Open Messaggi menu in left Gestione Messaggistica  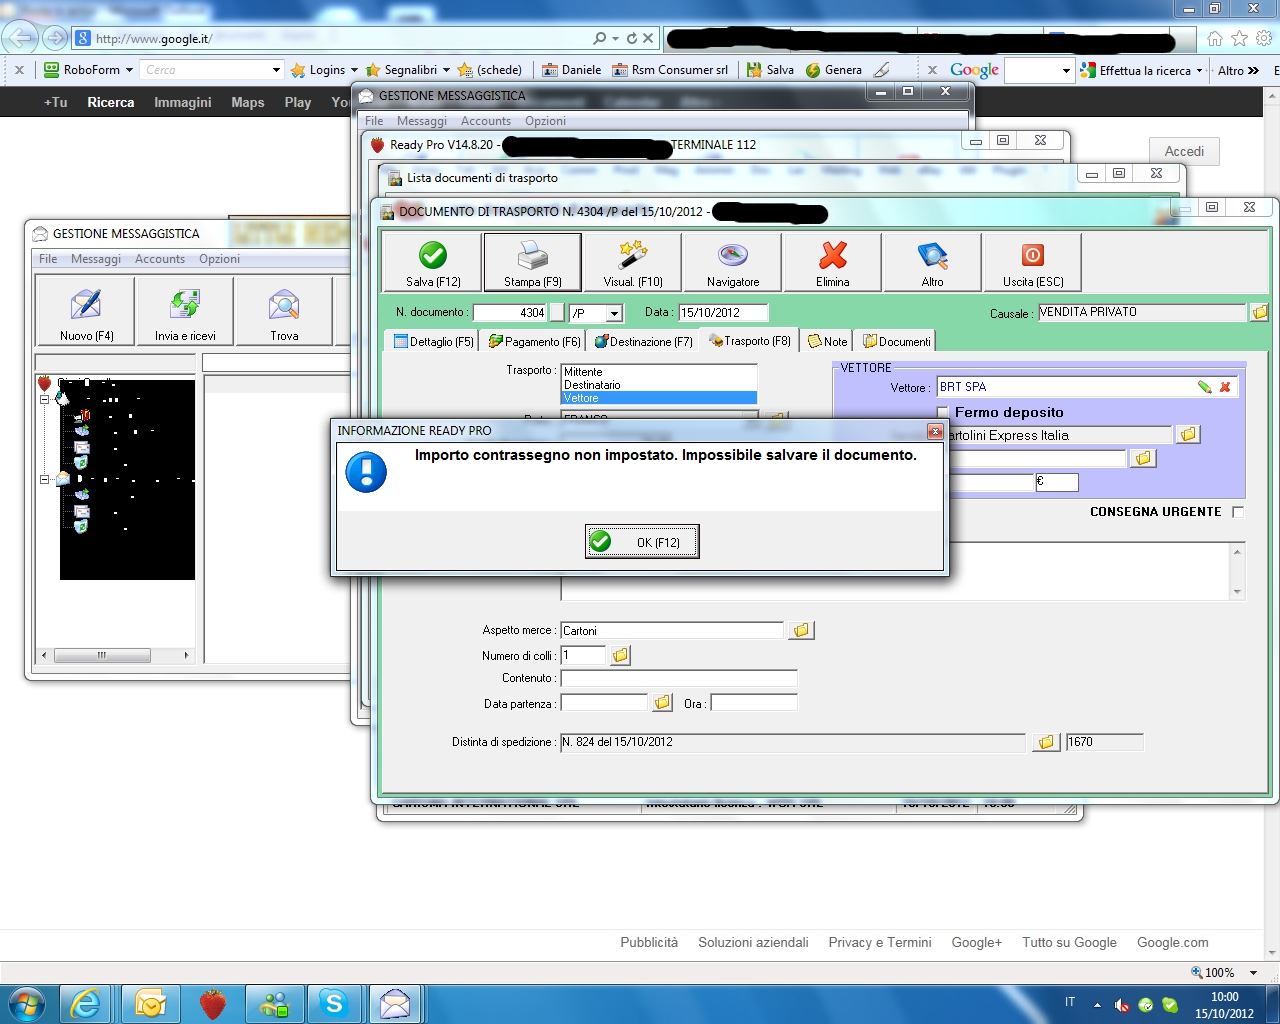click(x=96, y=259)
